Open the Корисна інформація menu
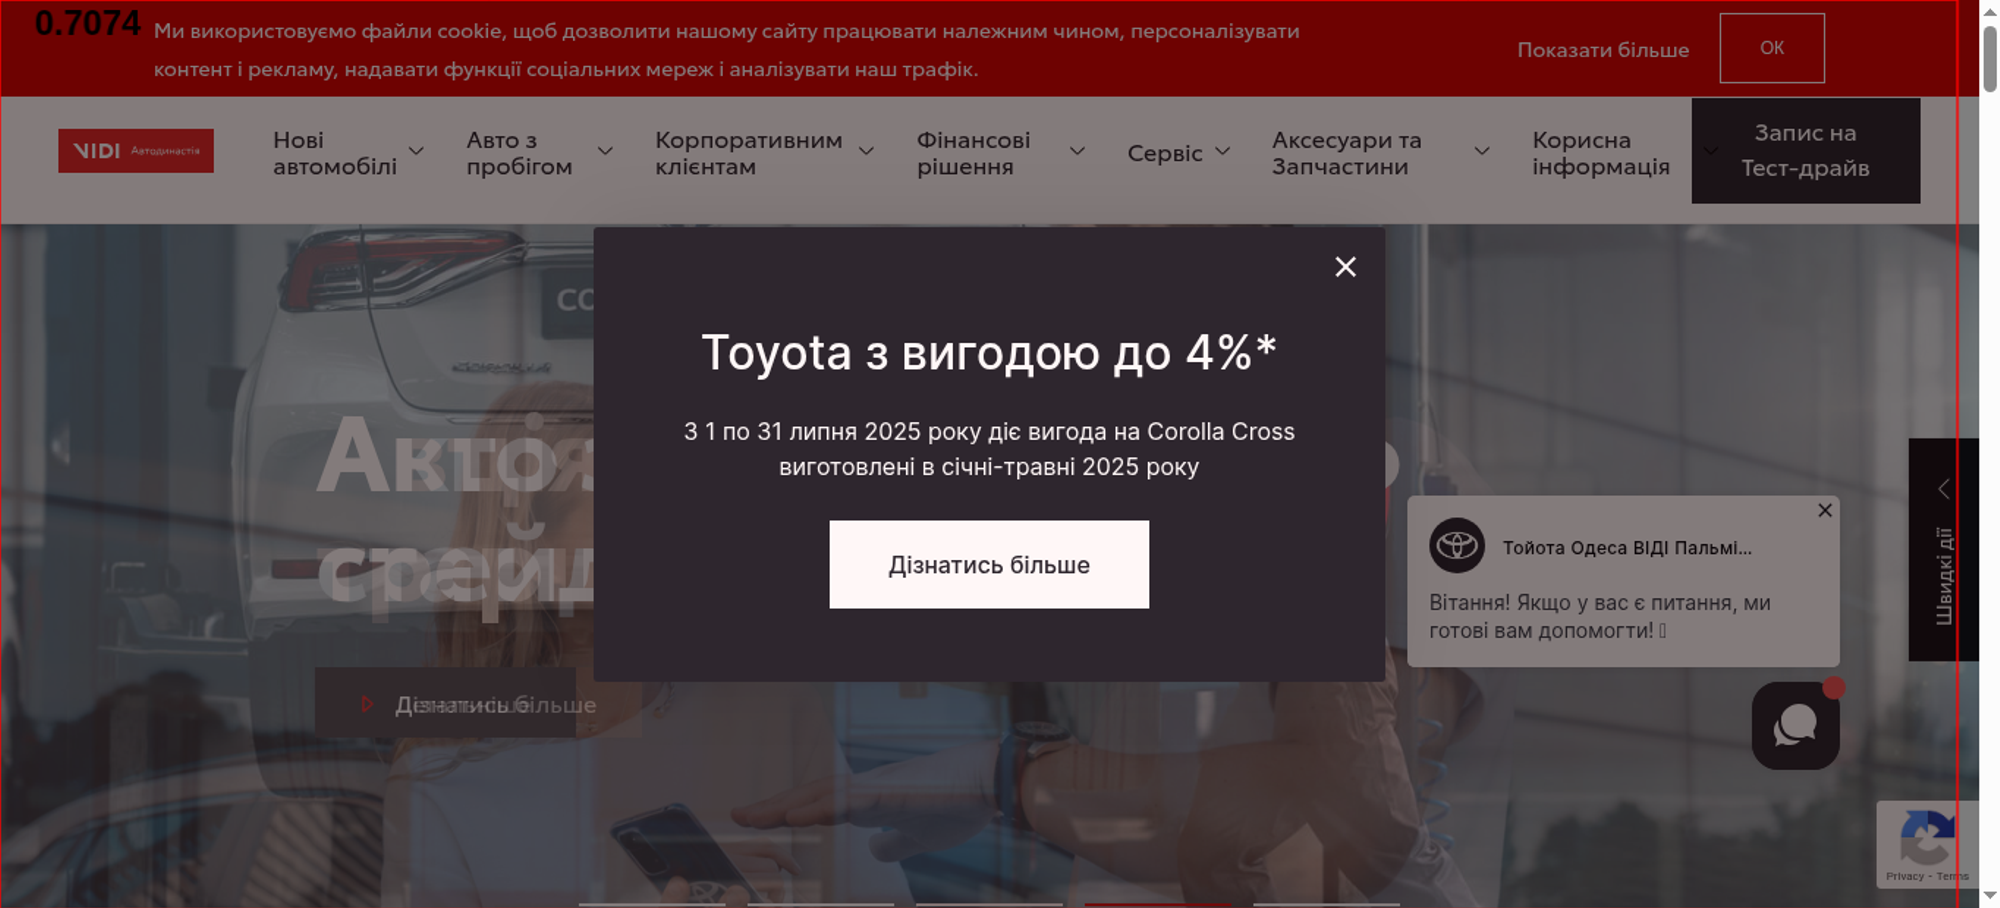The height and width of the screenshot is (908, 2000). point(1600,153)
